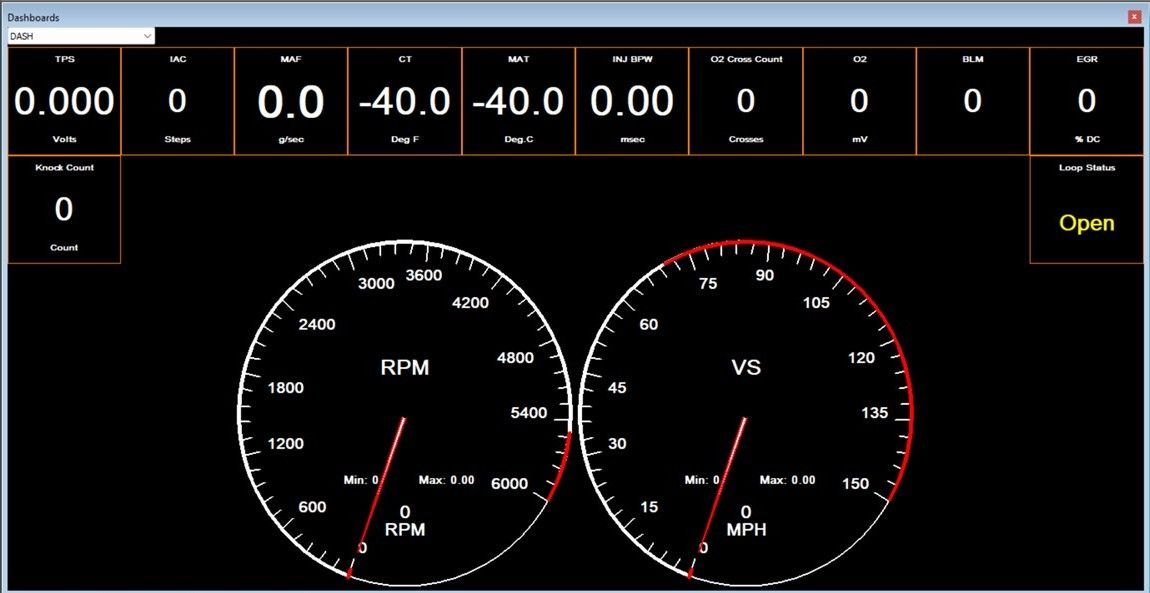Select the IAC Steps readout tile
This screenshot has width=1150, height=593.
(x=177, y=101)
